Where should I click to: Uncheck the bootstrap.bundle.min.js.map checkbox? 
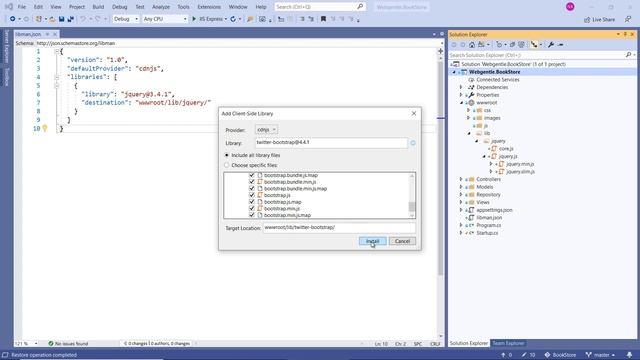click(x=252, y=189)
